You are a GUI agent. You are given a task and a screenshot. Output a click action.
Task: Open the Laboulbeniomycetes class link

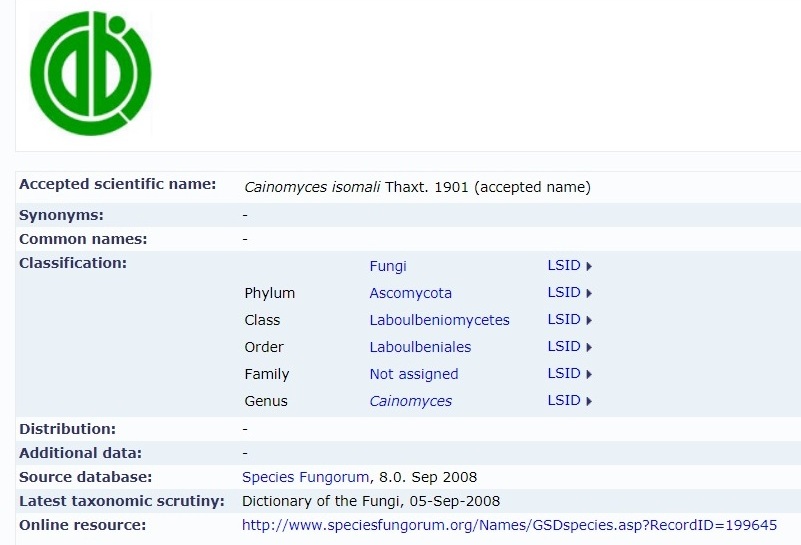pos(439,320)
